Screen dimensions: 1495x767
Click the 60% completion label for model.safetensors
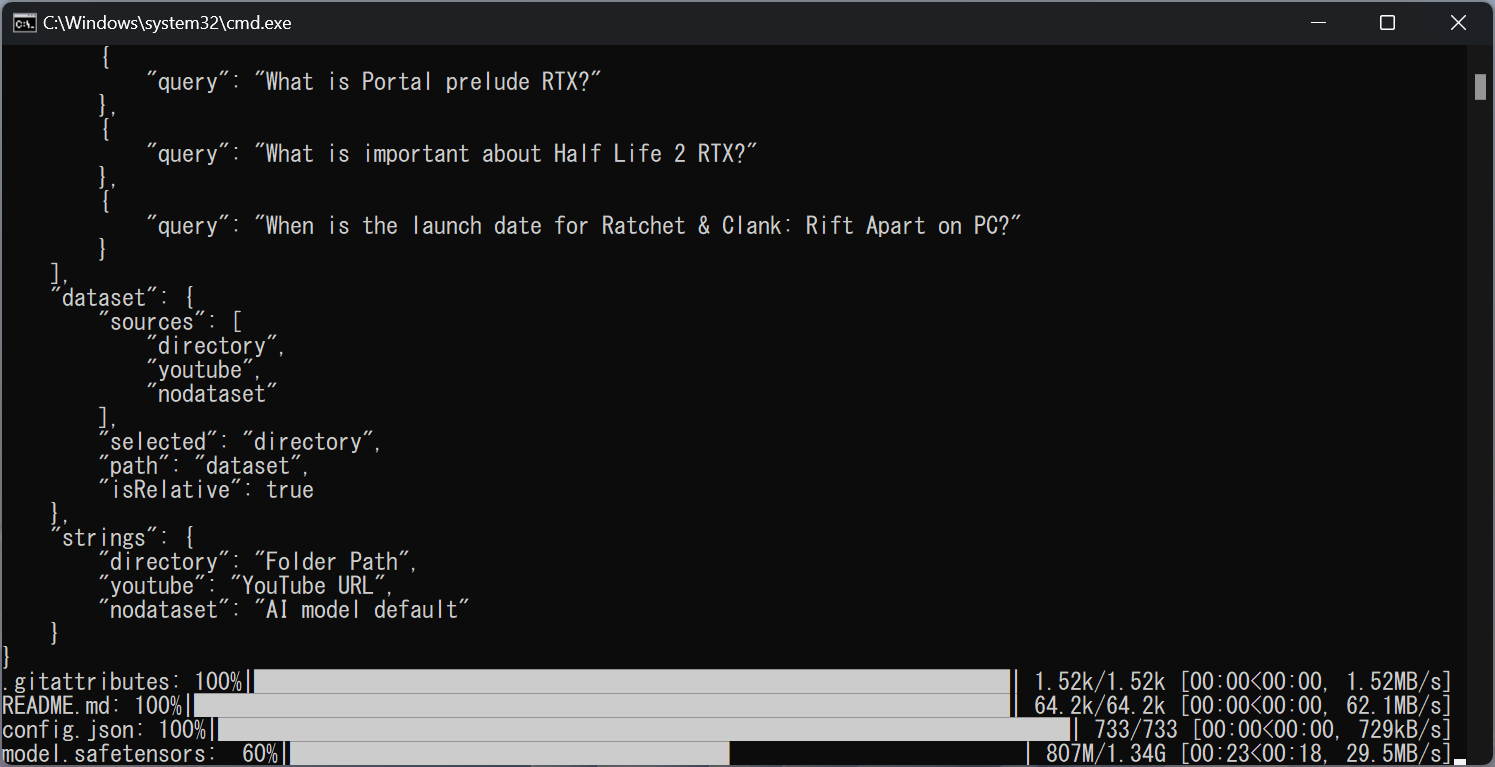tap(264, 753)
